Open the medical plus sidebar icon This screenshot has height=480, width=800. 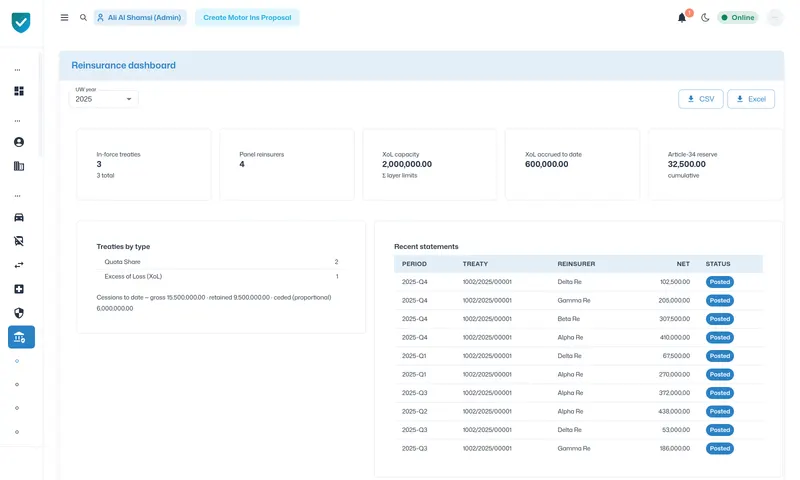pyautogui.click(x=19, y=289)
